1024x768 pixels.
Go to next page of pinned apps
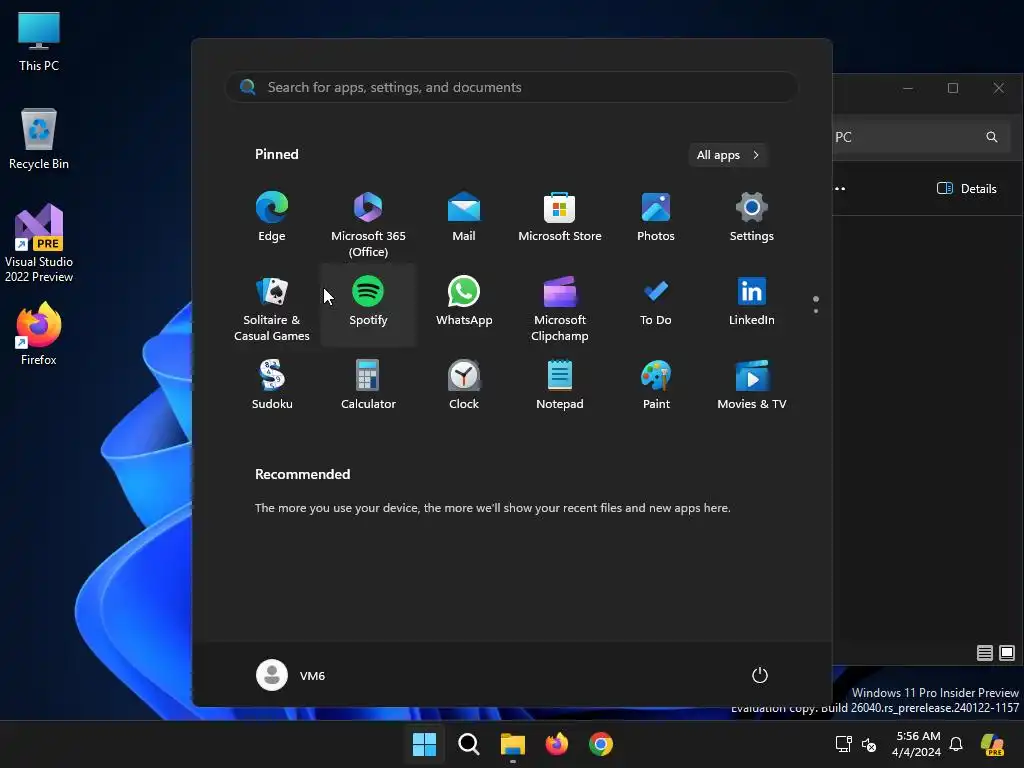tap(816, 310)
